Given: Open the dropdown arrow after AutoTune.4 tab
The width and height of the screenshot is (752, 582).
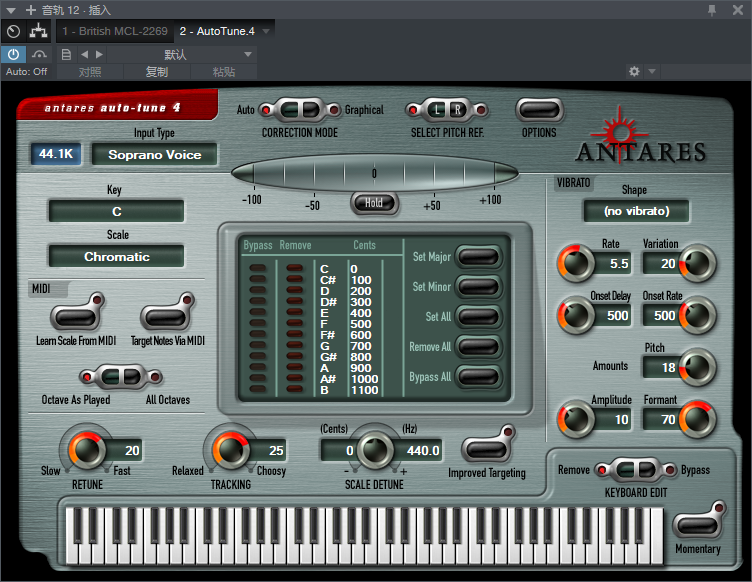Looking at the screenshot, I should (266, 31).
